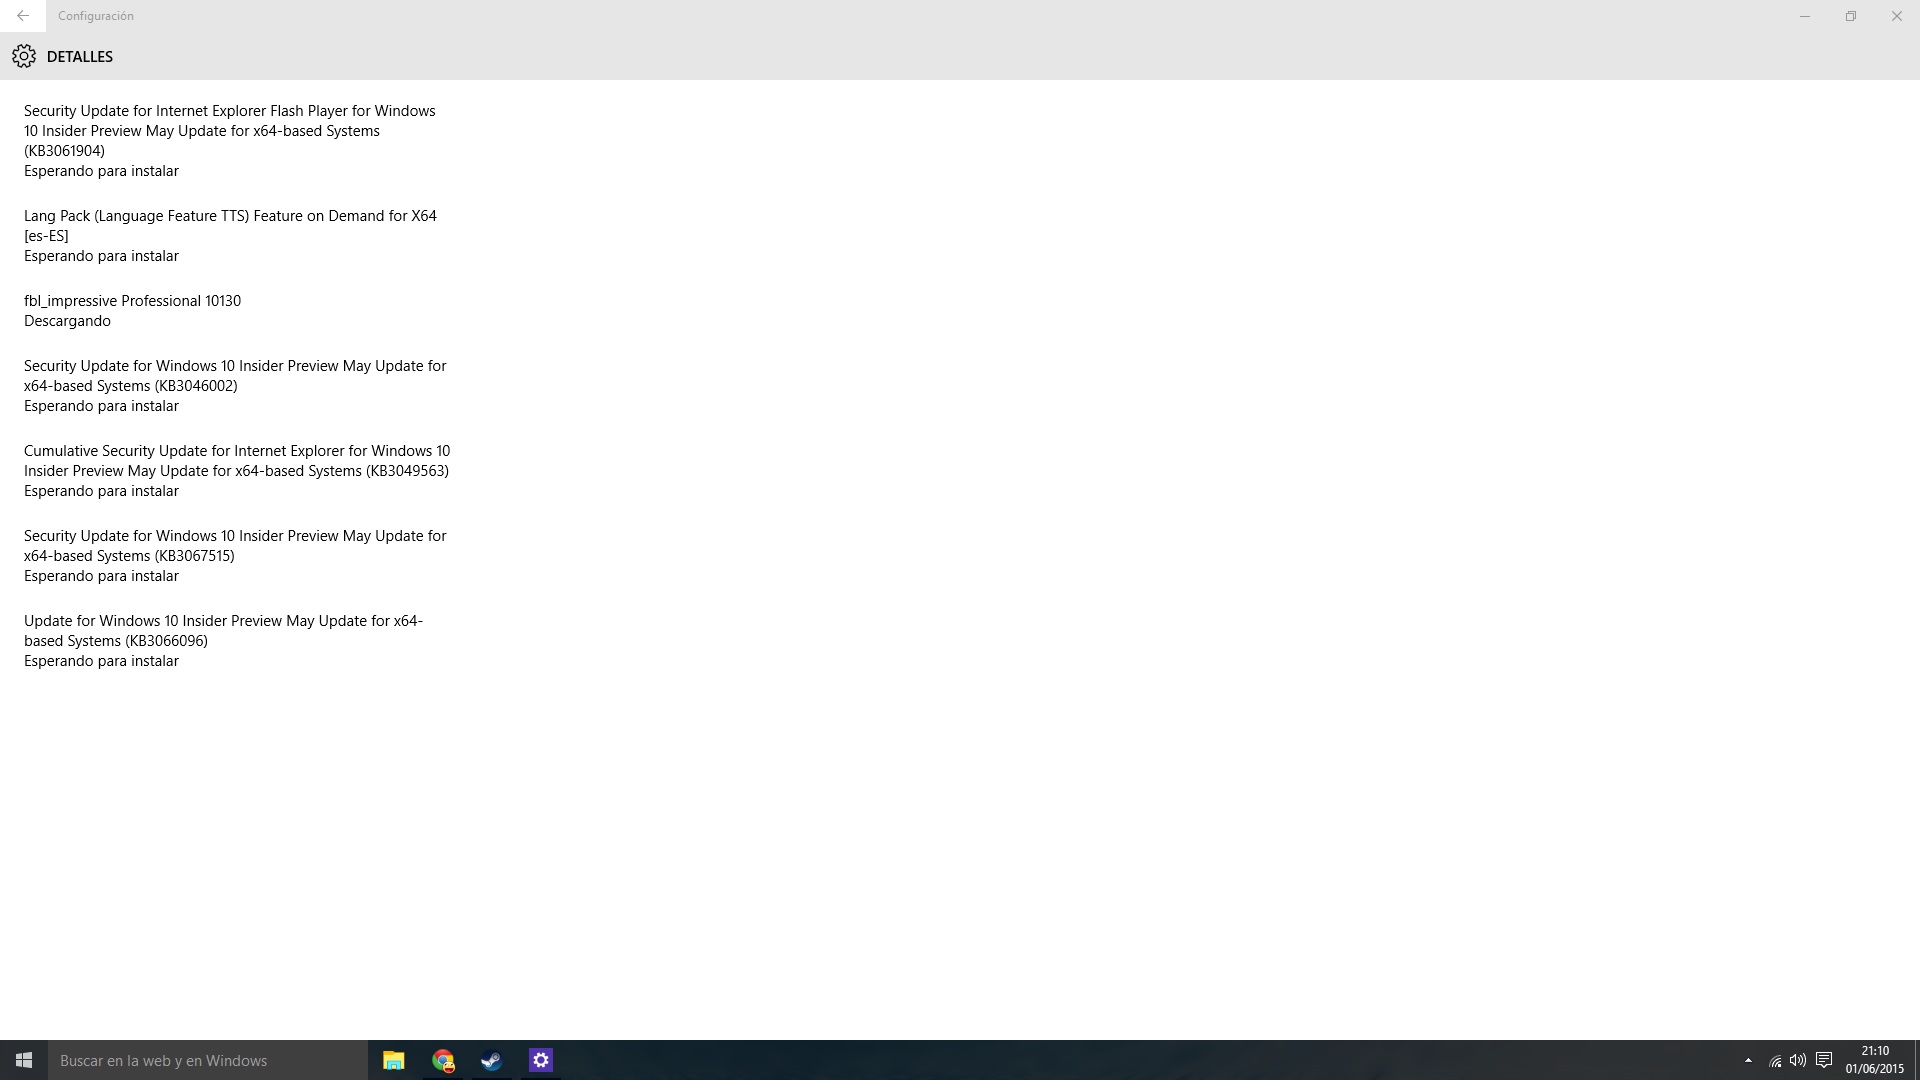1920x1080 pixels.
Task: Switch to the Settings app in the taskbar
Action: [x=541, y=1060]
